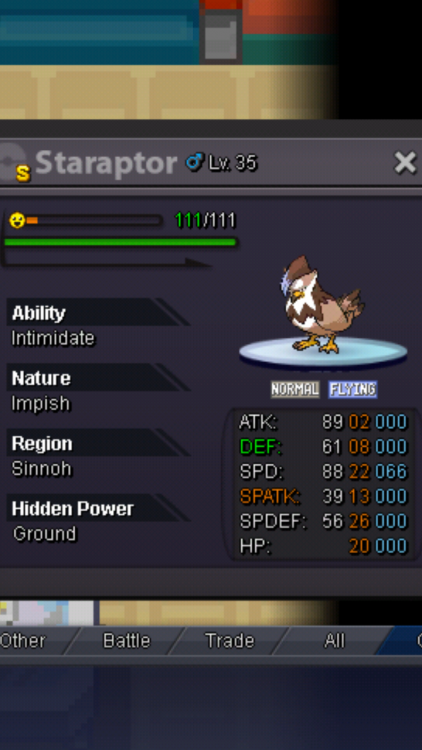Click the NORMAL type badge

tap(295, 389)
